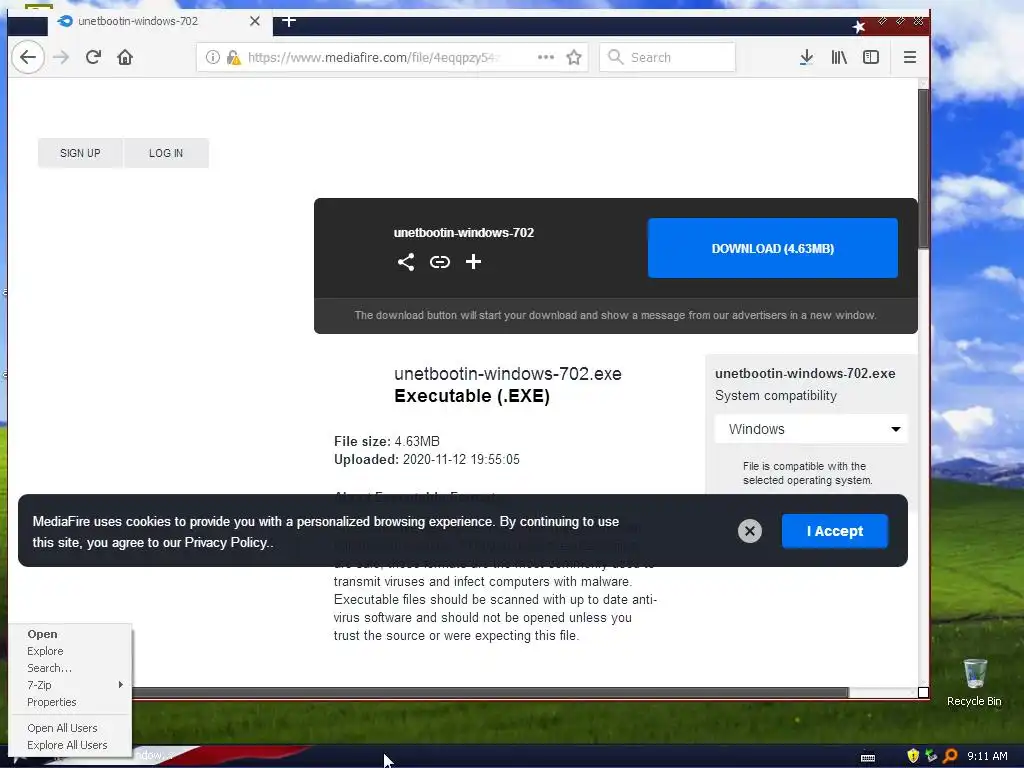Select Open All Users menu entry
The image size is (1024, 768).
71,728
